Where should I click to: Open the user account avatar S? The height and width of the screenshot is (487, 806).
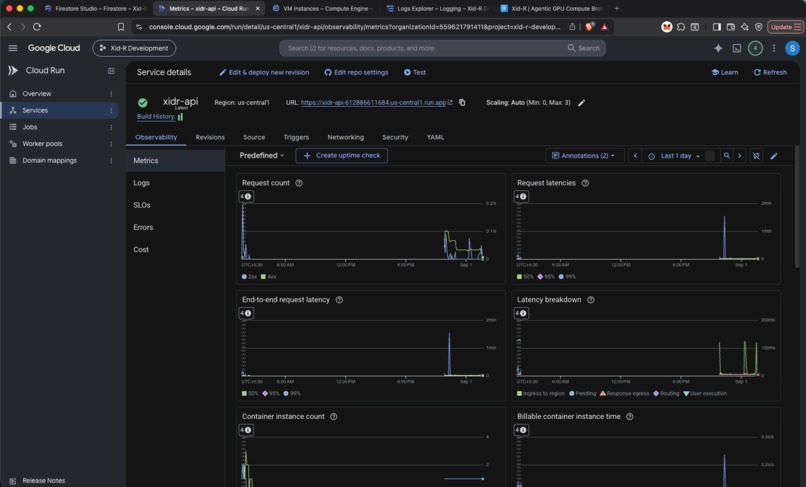pyautogui.click(x=792, y=48)
